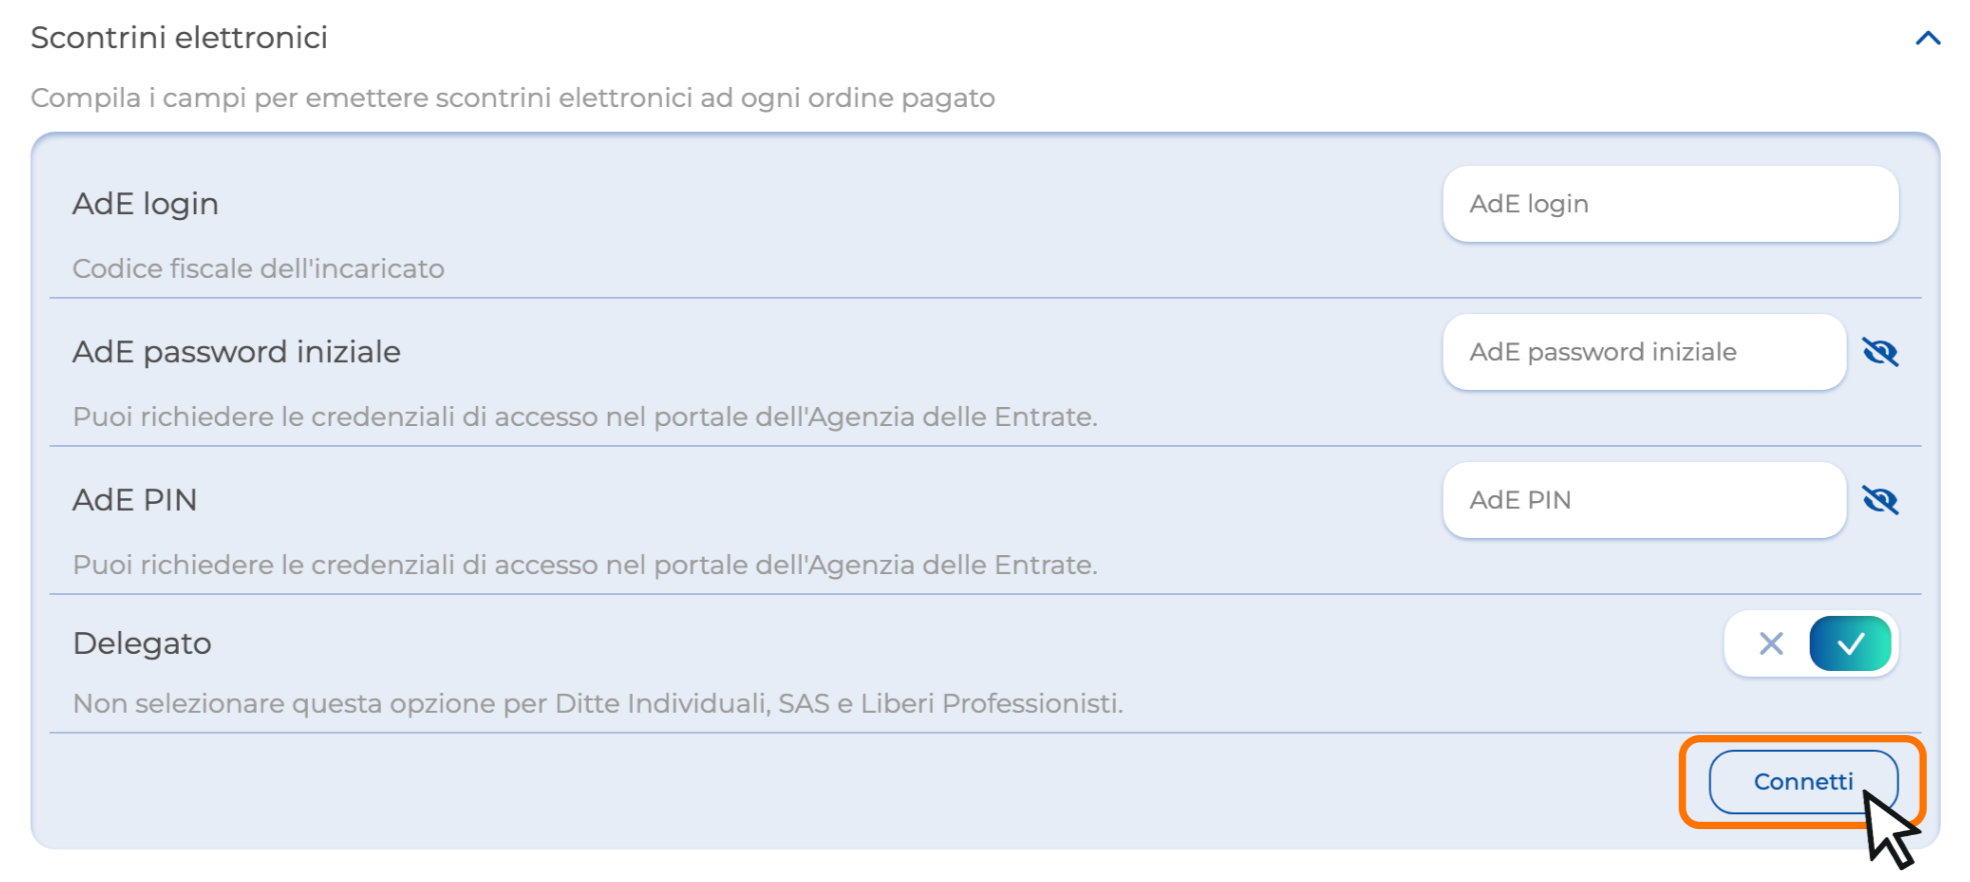Click the Codice fiscale dell'incaricato hint
This screenshot has width=1970, height=882.
click(258, 269)
